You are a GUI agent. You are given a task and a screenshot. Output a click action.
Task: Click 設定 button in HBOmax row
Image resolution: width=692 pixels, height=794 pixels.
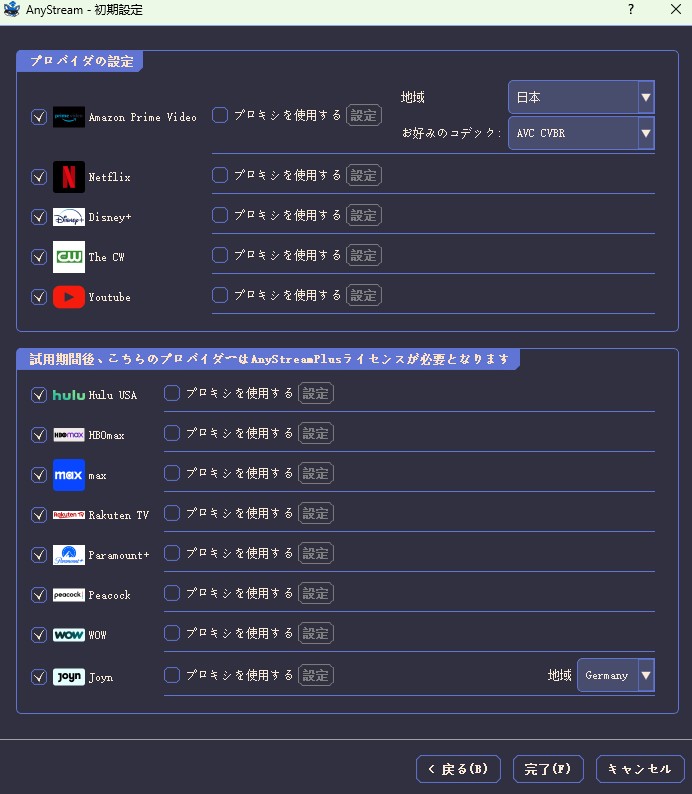pos(315,433)
